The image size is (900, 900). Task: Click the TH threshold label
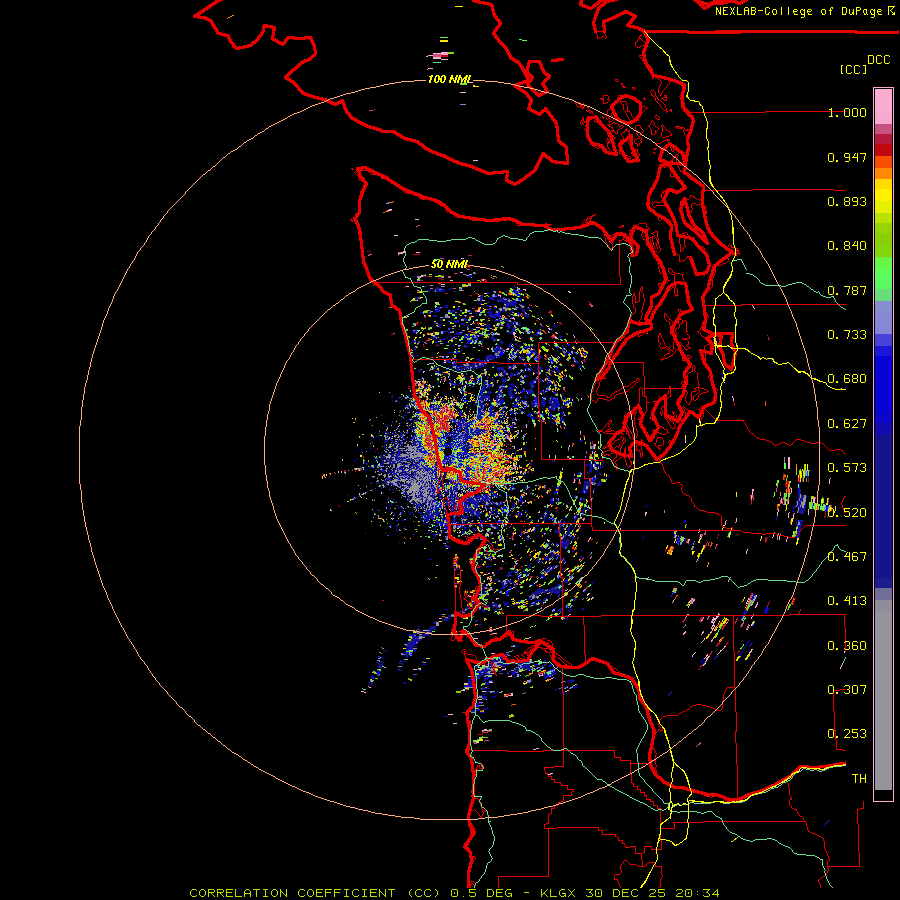[x=859, y=779]
